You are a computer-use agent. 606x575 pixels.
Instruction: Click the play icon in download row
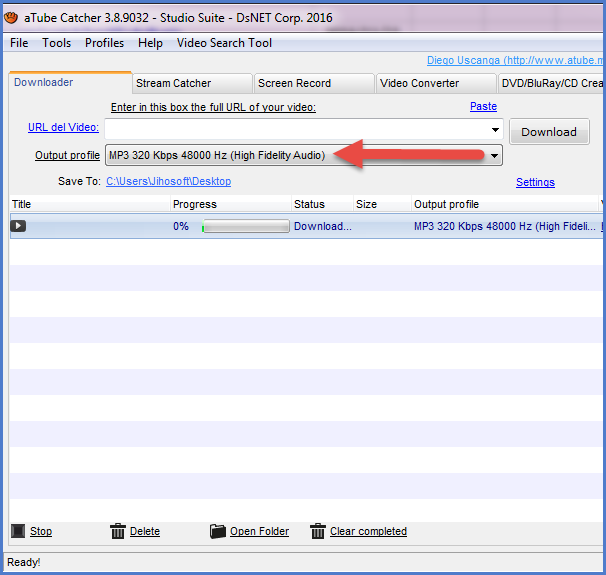[x=18, y=226]
